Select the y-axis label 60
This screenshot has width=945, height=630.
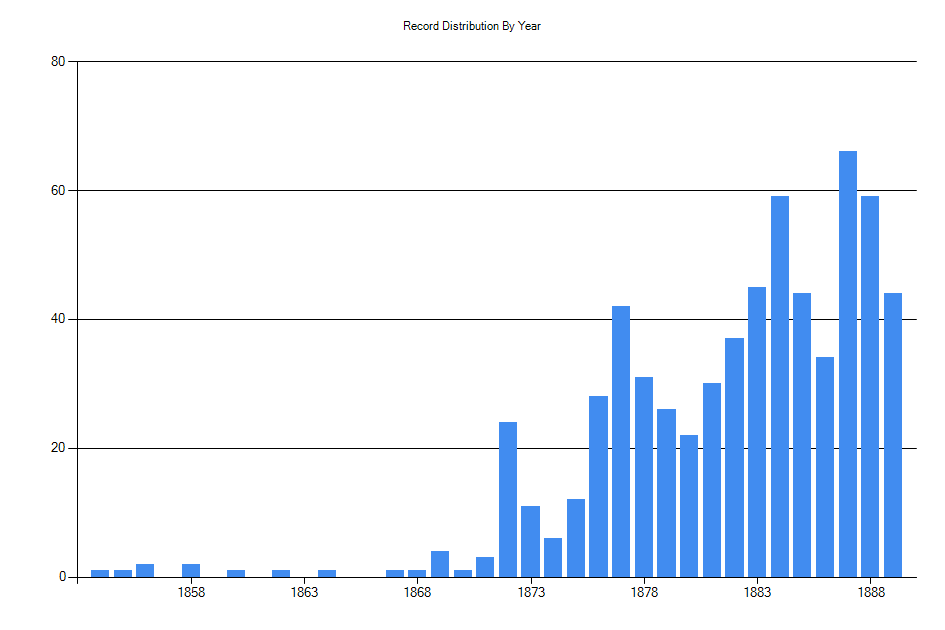coord(58,191)
